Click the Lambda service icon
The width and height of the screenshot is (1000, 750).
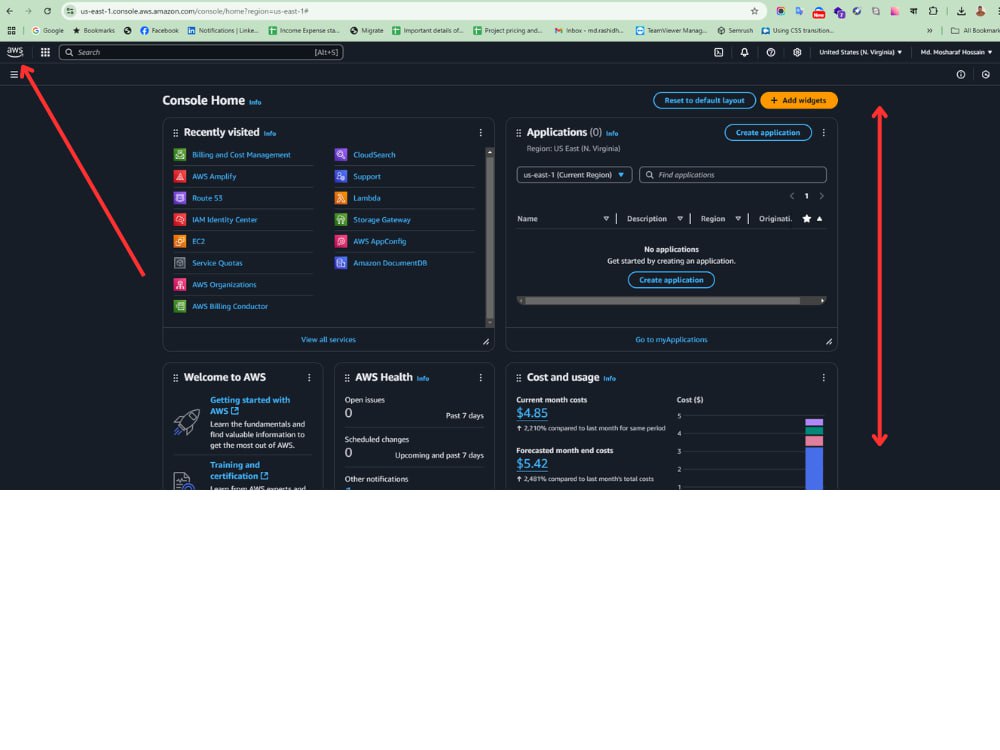341,198
